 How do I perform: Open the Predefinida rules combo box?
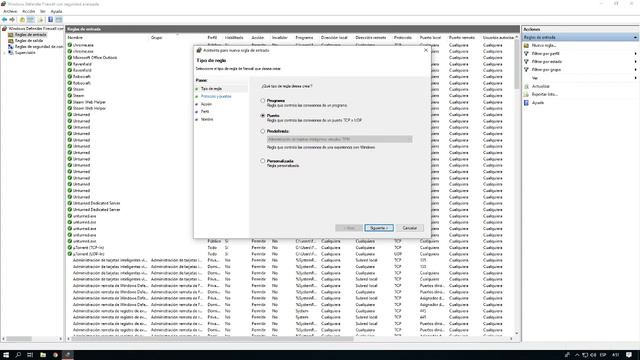point(339,139)
